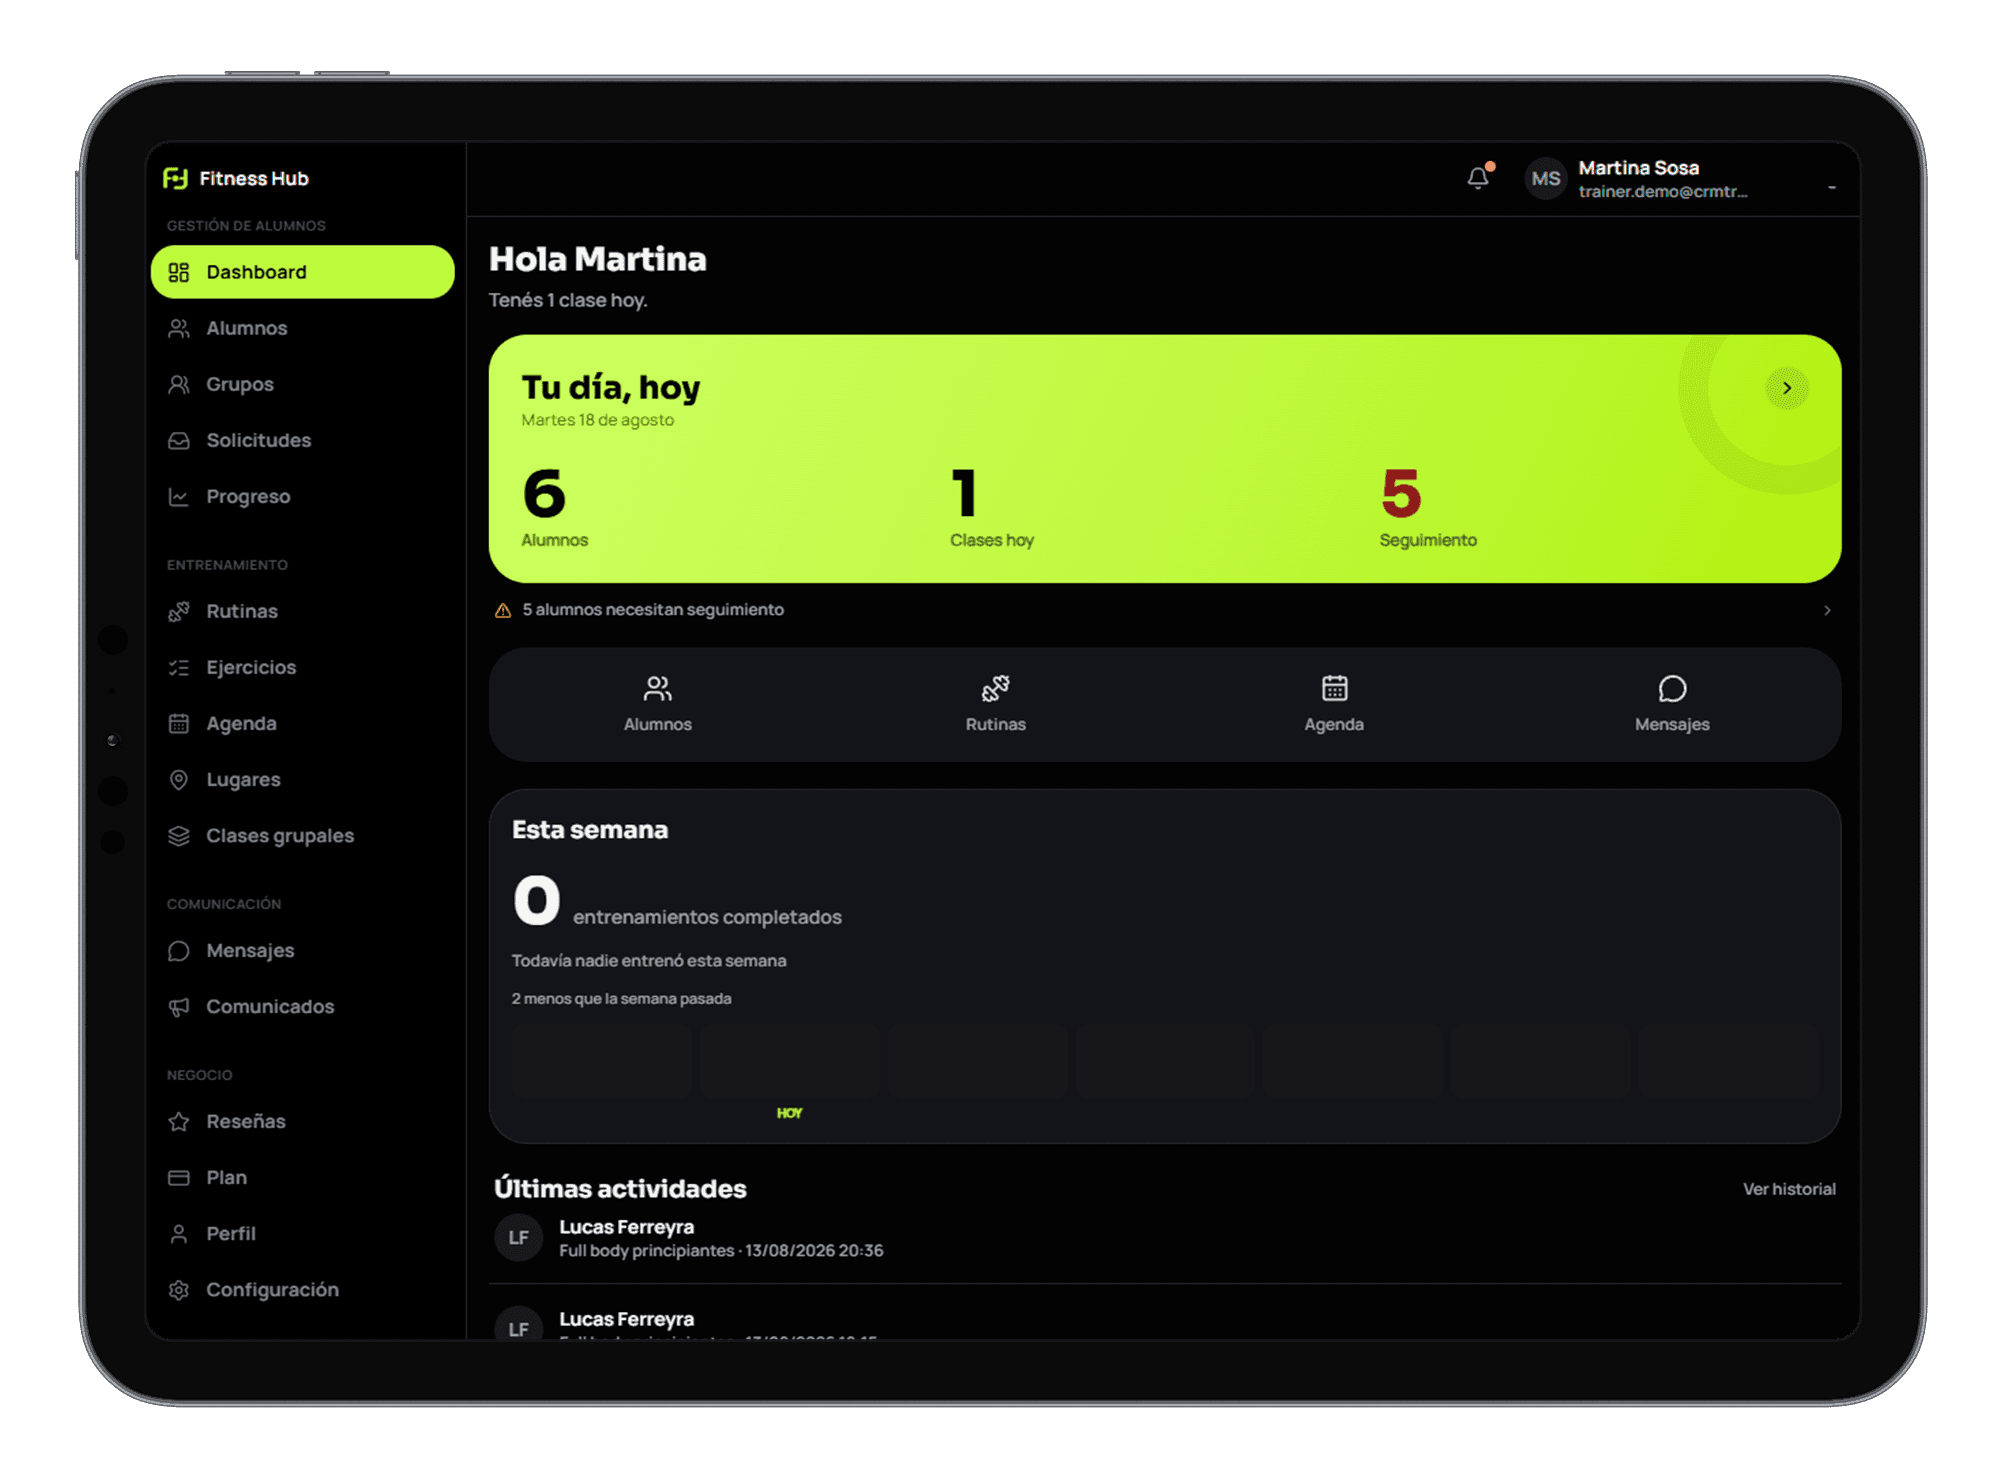
Task: Click the LF avatar of first activity
Action: (x=519, y=1238)
